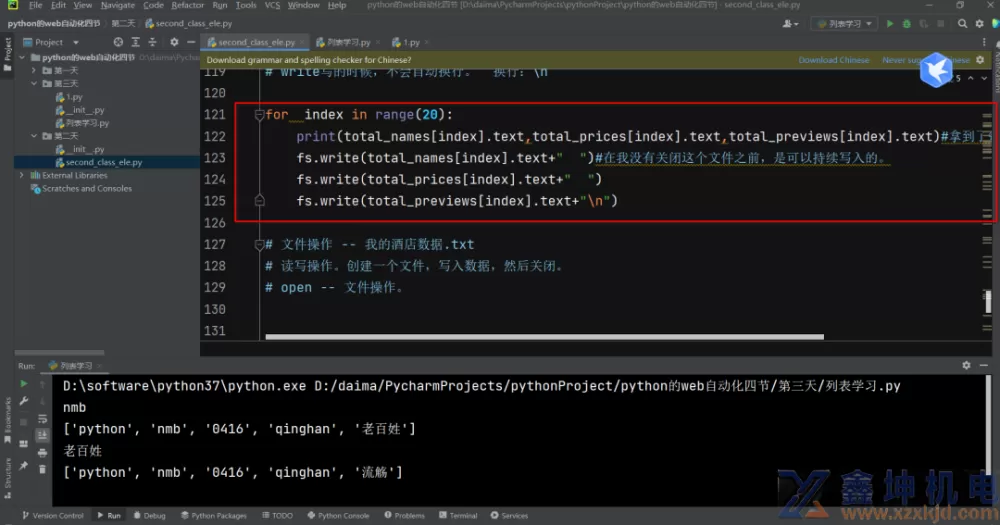Click the Run with Coverage icon

click(923, 24)
